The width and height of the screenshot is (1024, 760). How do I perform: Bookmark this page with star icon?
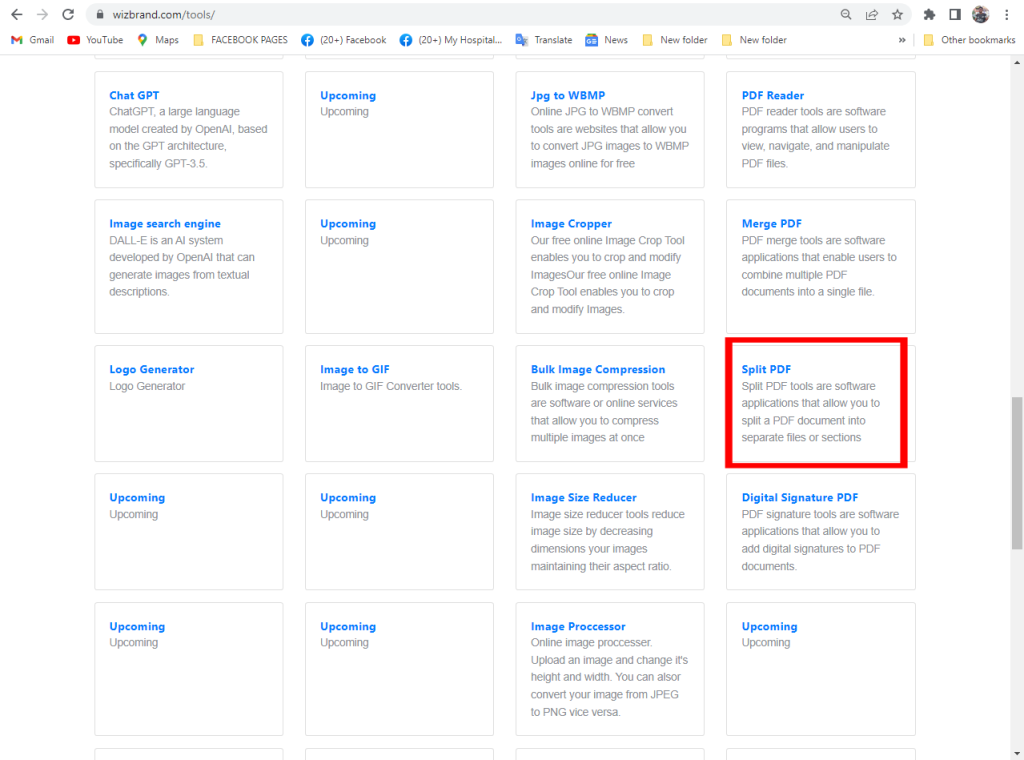pos(897,15)
